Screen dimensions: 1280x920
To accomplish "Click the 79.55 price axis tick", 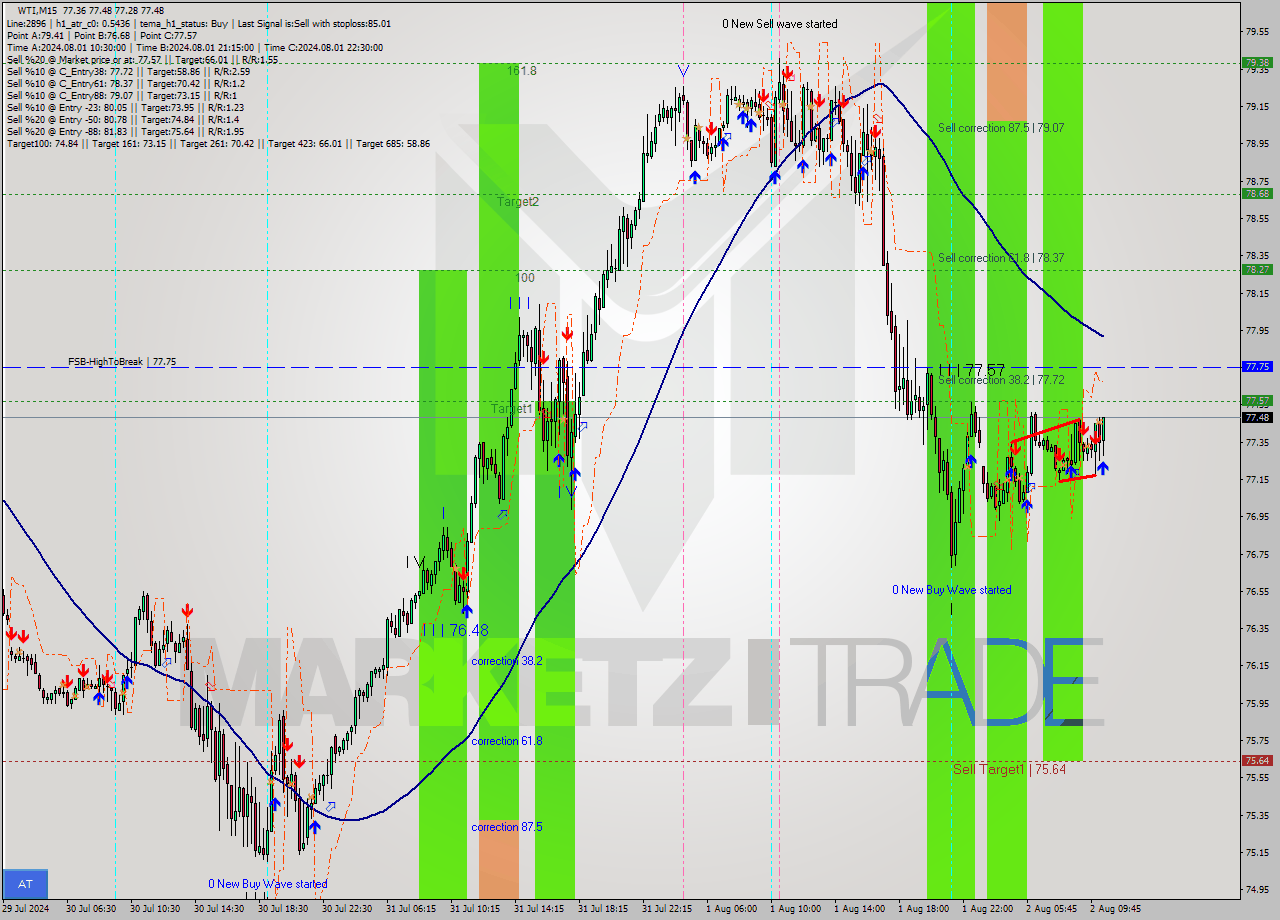I will [x=1257, y=31].
